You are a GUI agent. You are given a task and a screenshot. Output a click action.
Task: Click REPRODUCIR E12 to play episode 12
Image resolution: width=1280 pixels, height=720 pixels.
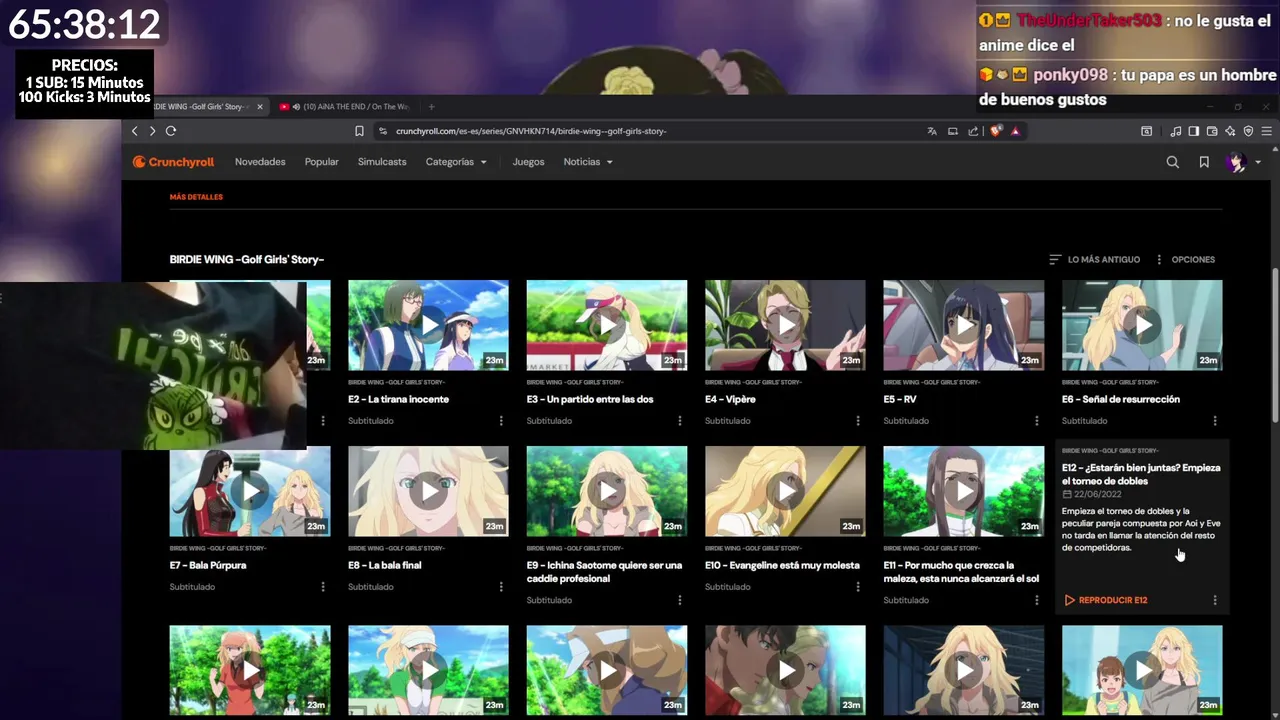1105,600
